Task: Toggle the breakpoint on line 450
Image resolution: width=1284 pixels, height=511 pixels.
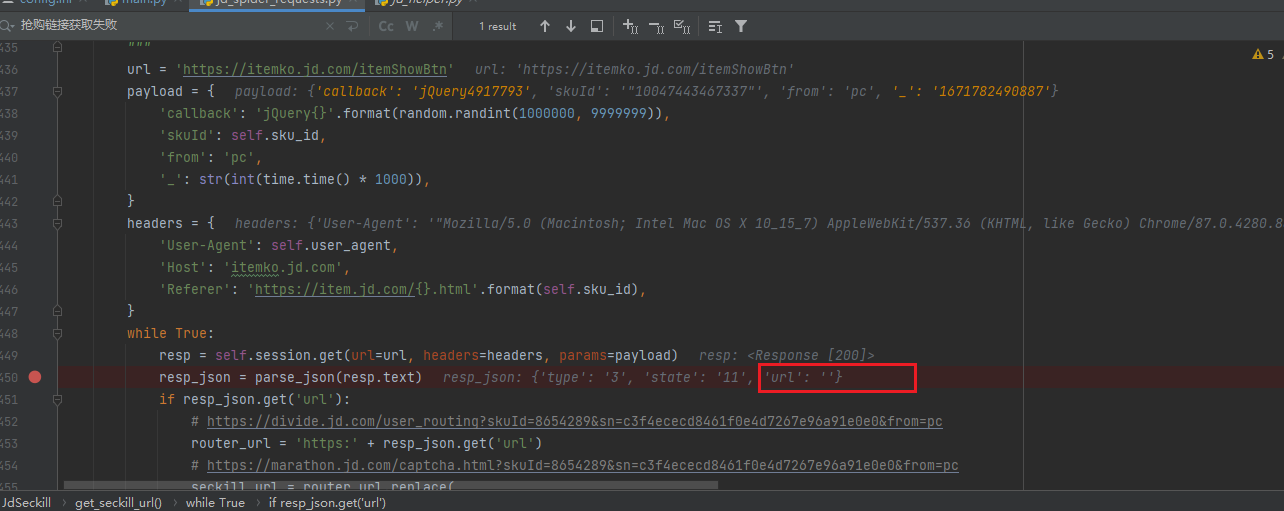Action: 35,377
